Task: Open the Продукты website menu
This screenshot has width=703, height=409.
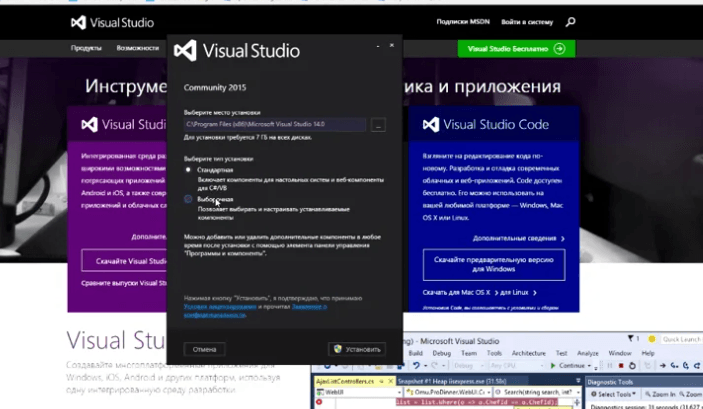Action: coord(86,48)
